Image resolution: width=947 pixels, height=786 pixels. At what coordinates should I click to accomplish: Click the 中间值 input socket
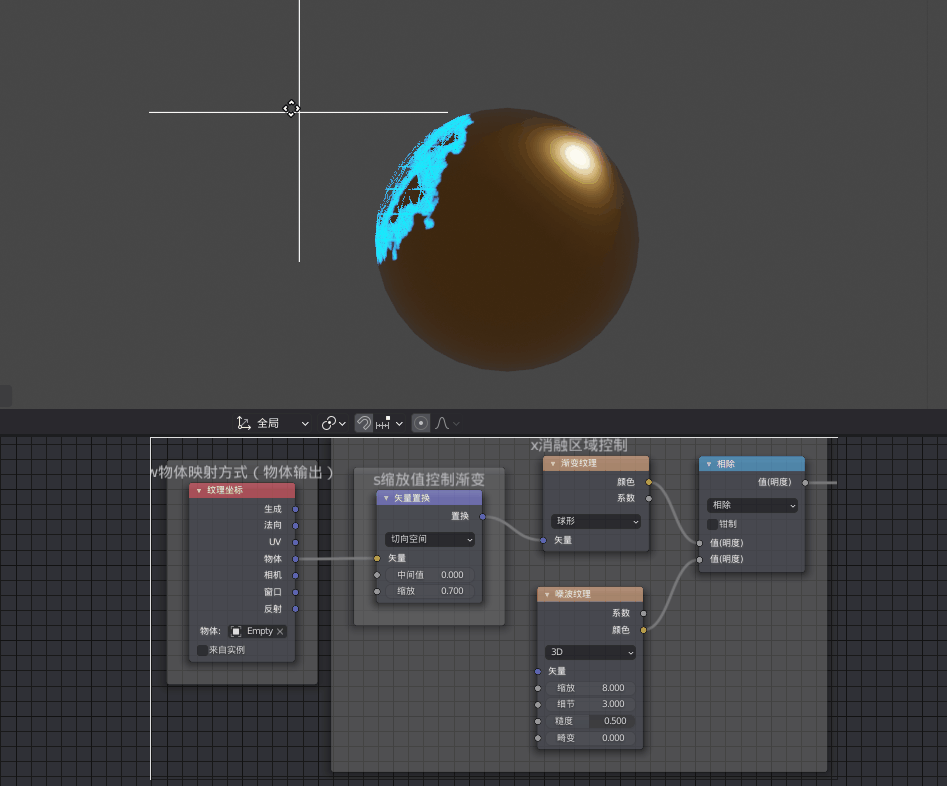[377, 575]
